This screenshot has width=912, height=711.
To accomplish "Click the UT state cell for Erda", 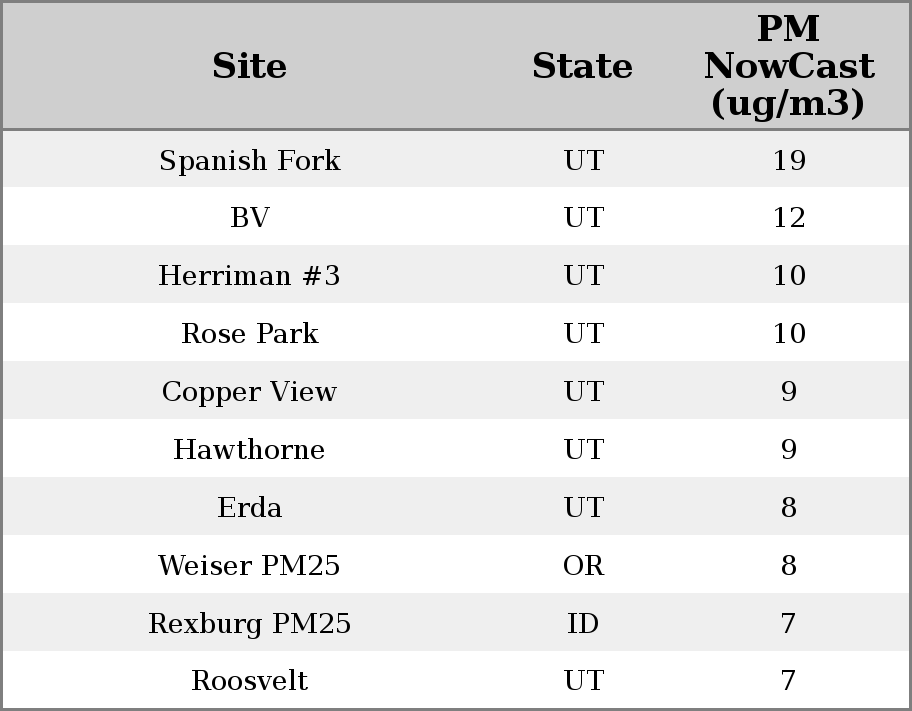I will click(583, 508).
